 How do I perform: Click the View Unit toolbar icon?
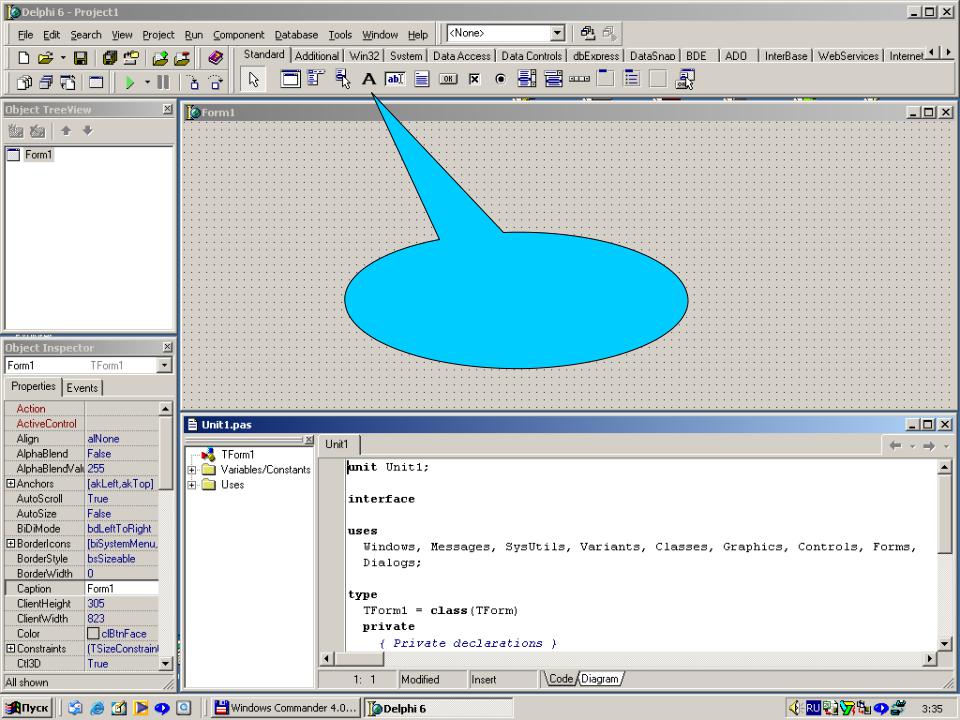click(x=24, y=82)
